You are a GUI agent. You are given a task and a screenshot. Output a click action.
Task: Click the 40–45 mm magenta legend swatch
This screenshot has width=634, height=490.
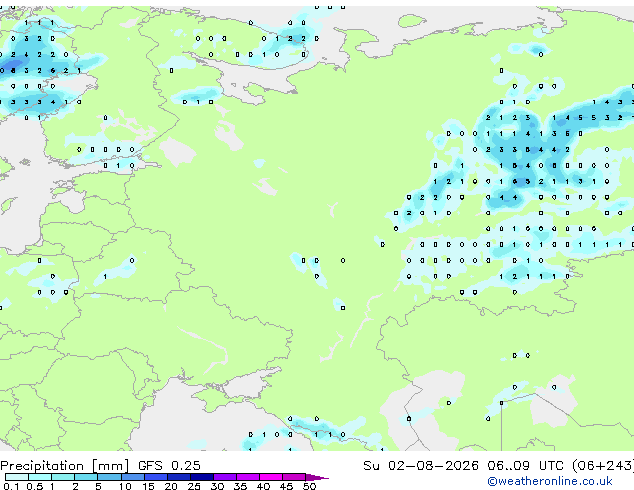(x=271, y=477)
